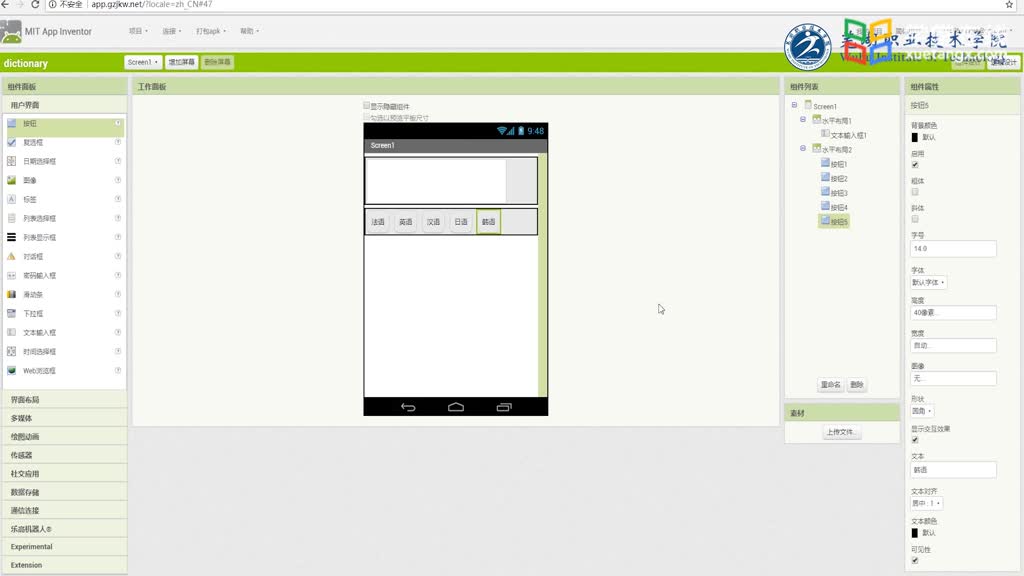Viewport: 1024px width, 576px height.
Task: Collapse the 水平布局2 tree node
Action: click(x=803, y=148)
